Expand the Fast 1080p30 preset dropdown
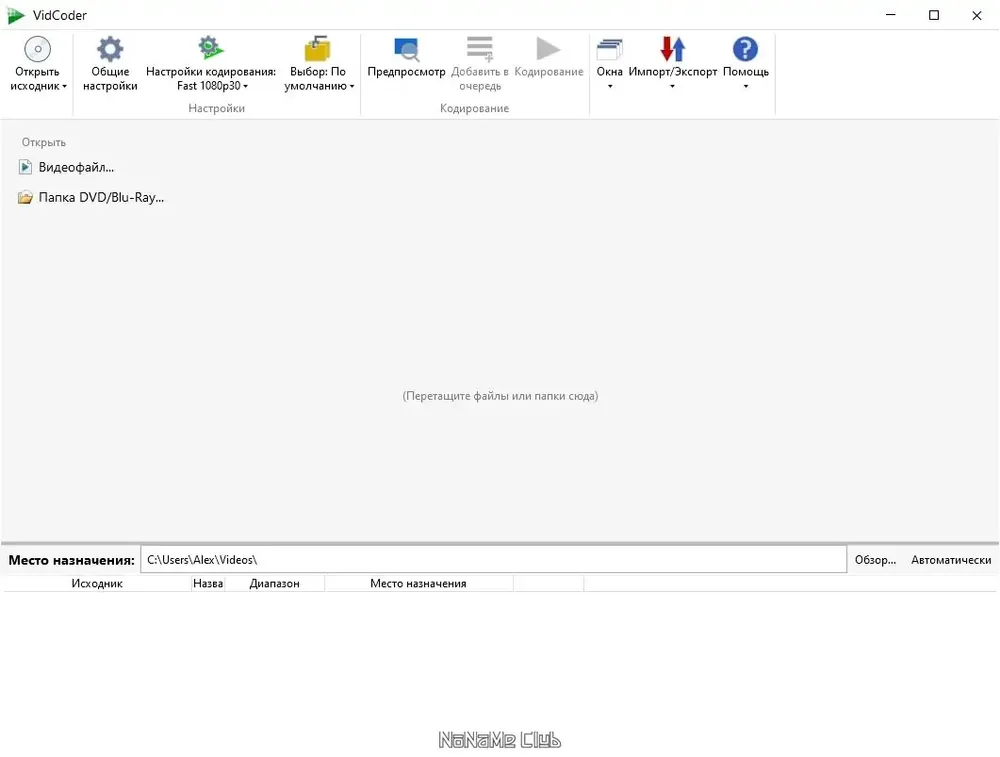 [x=246, y=86]
